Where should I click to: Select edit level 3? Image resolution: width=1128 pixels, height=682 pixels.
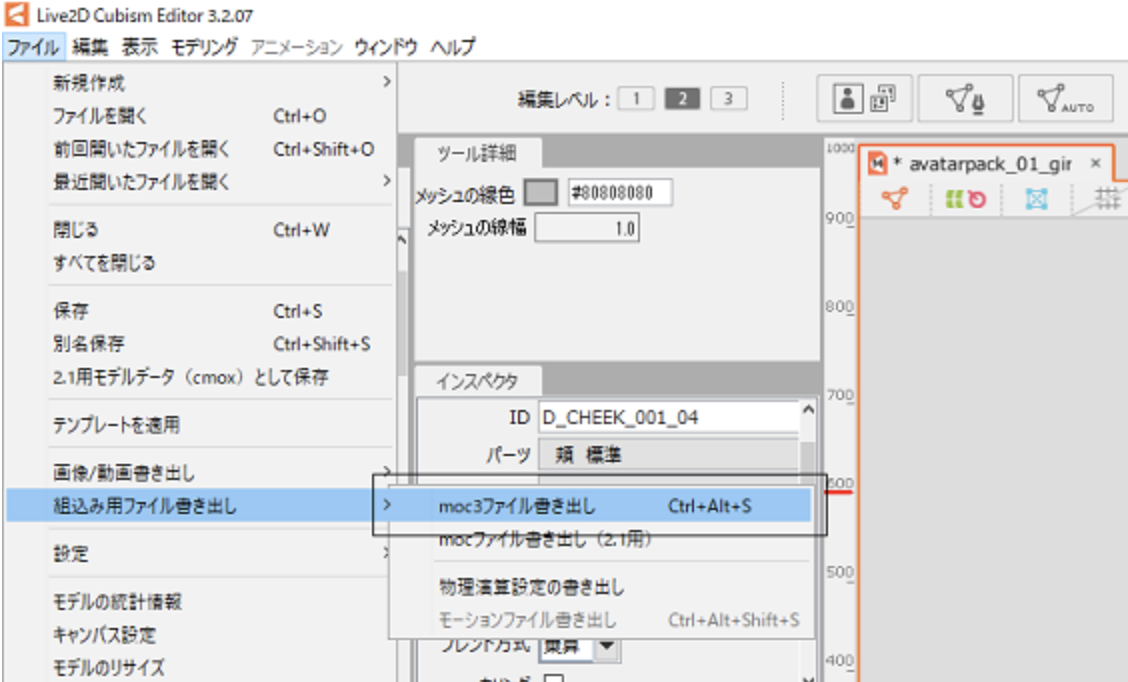(x=728, y=98)
